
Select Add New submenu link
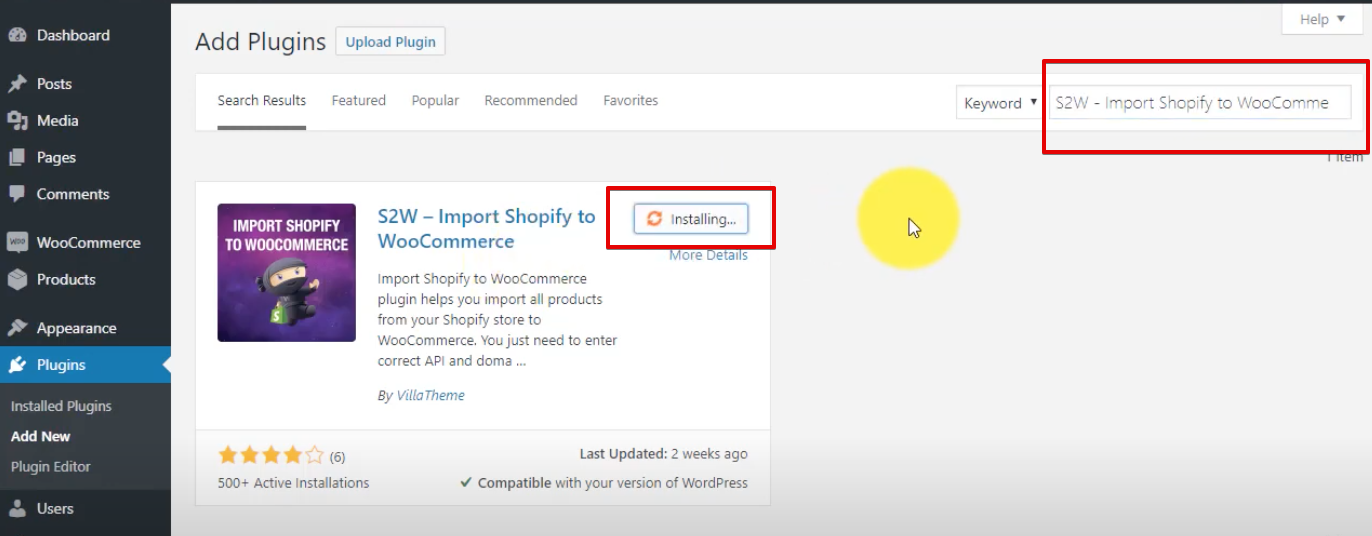[41, 436]
